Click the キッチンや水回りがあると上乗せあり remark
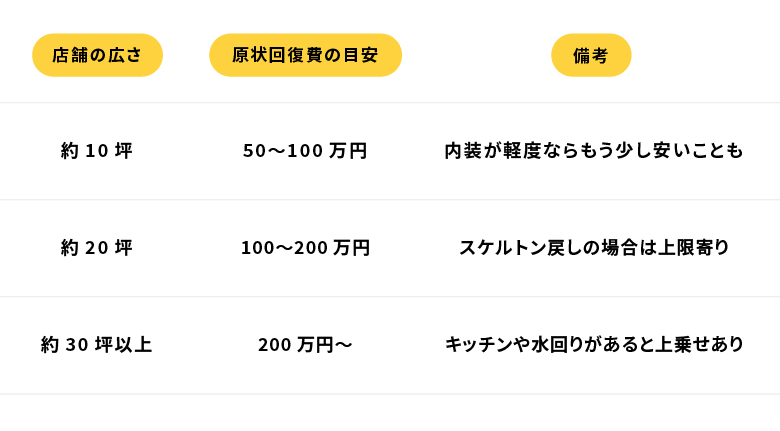780x431 pixels. tap(594, 345)
